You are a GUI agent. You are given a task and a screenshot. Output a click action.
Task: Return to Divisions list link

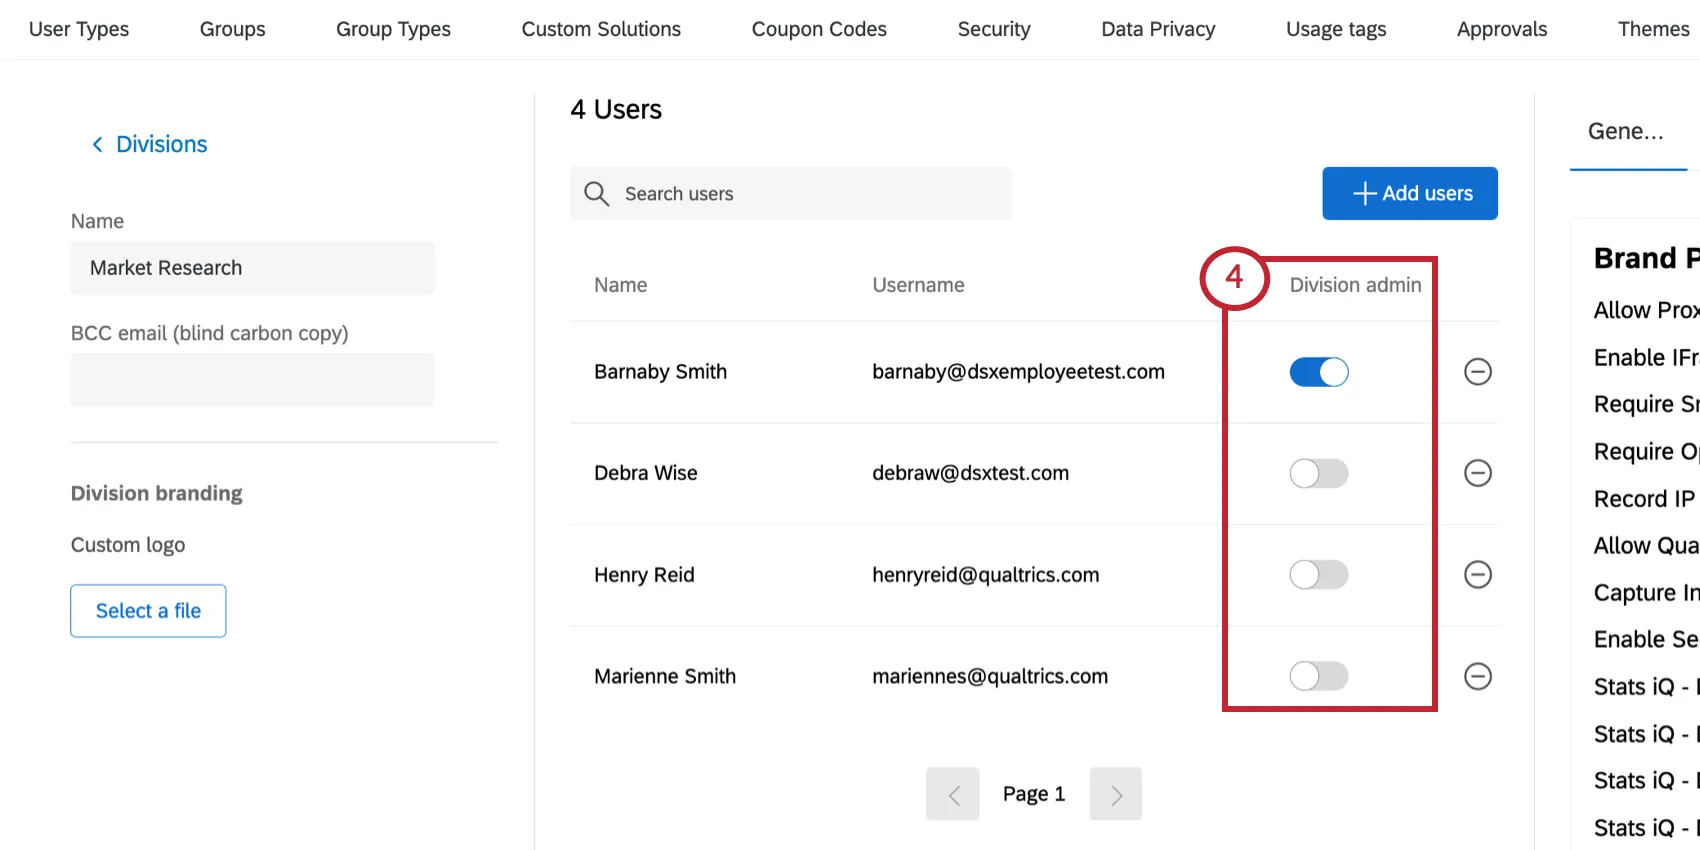pos(161,145)
